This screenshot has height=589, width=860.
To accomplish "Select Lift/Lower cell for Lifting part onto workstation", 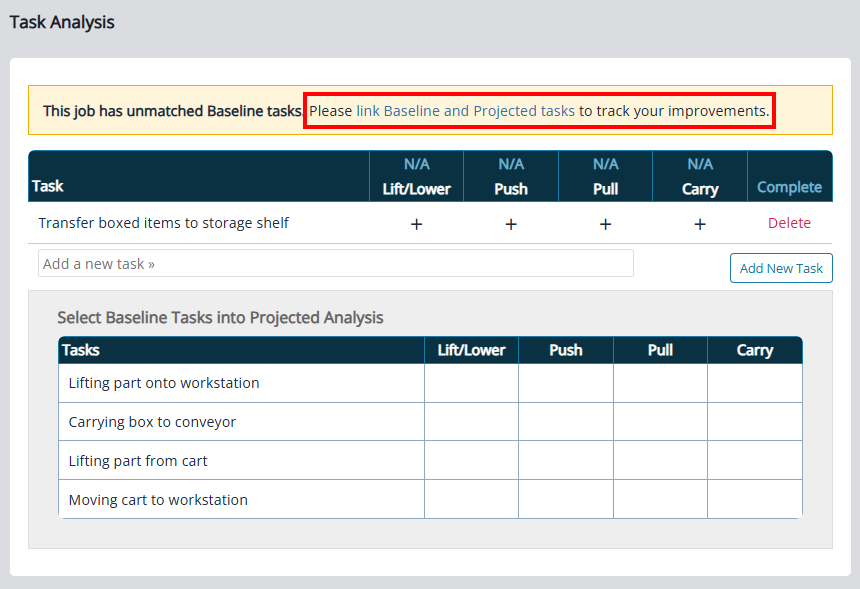I will click(x=471, y=383).
